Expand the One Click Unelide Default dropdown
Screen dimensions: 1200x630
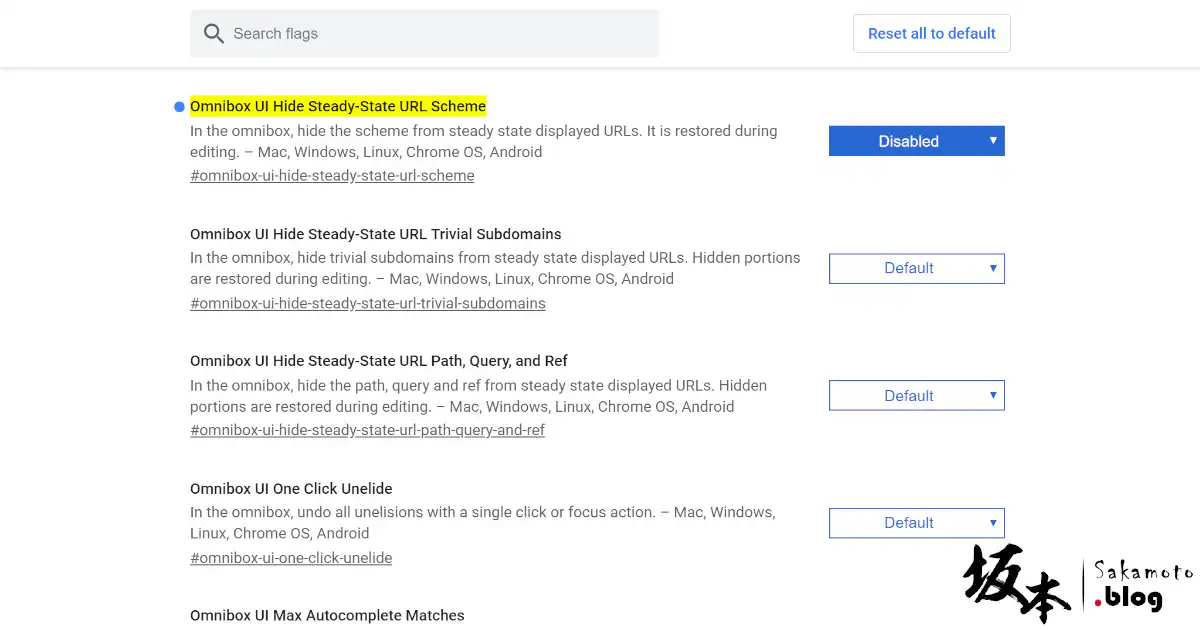[916, 523]
